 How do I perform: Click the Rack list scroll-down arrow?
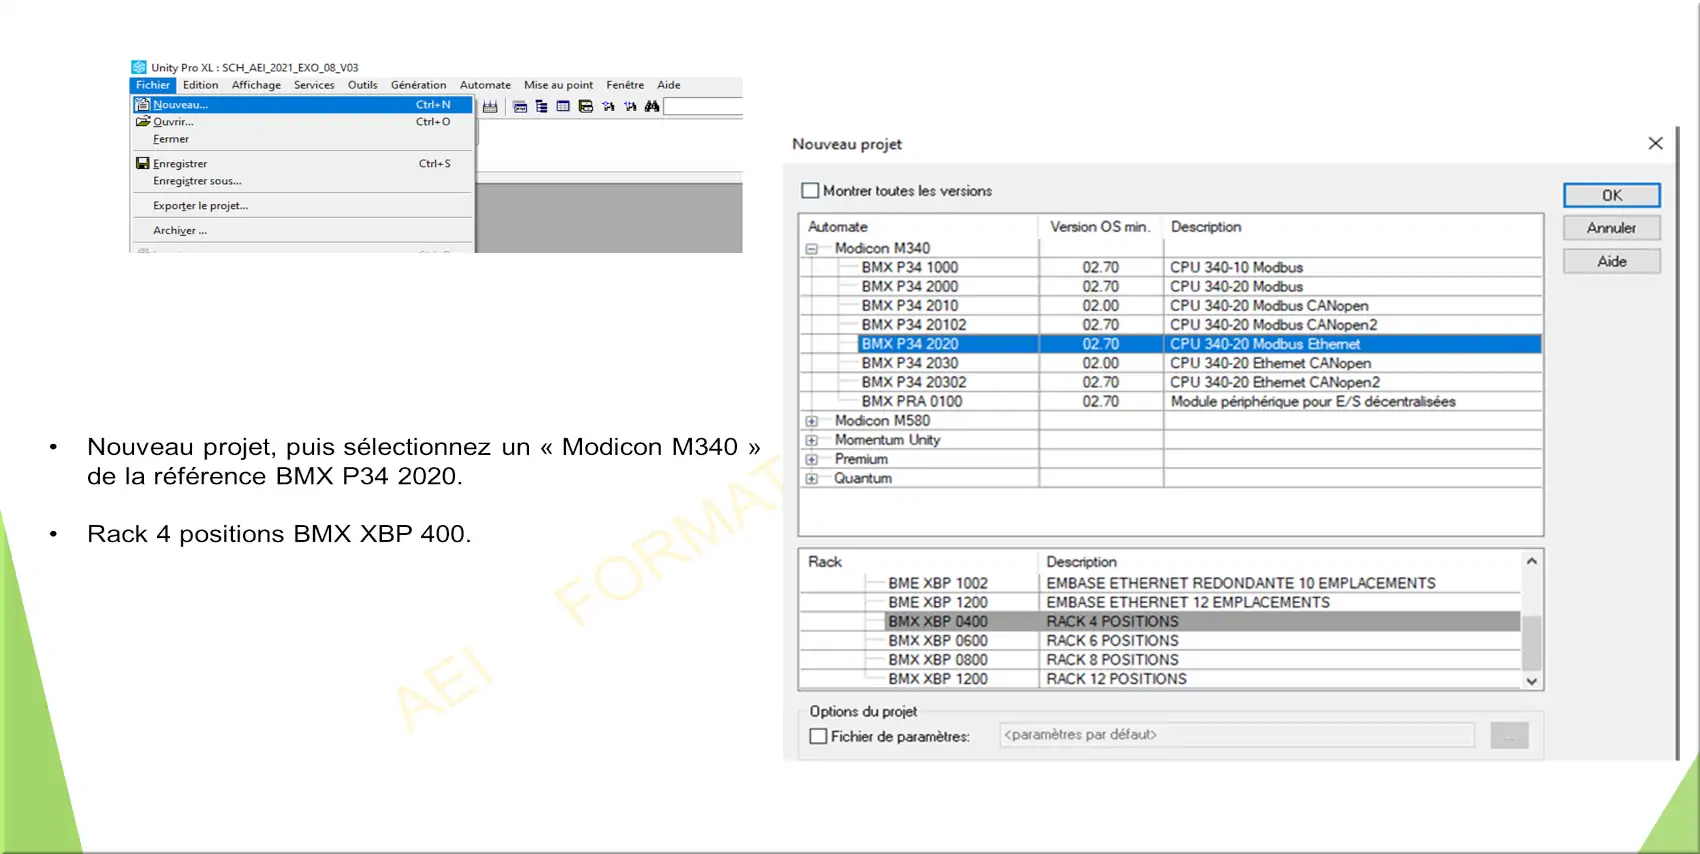point(1531,681)
